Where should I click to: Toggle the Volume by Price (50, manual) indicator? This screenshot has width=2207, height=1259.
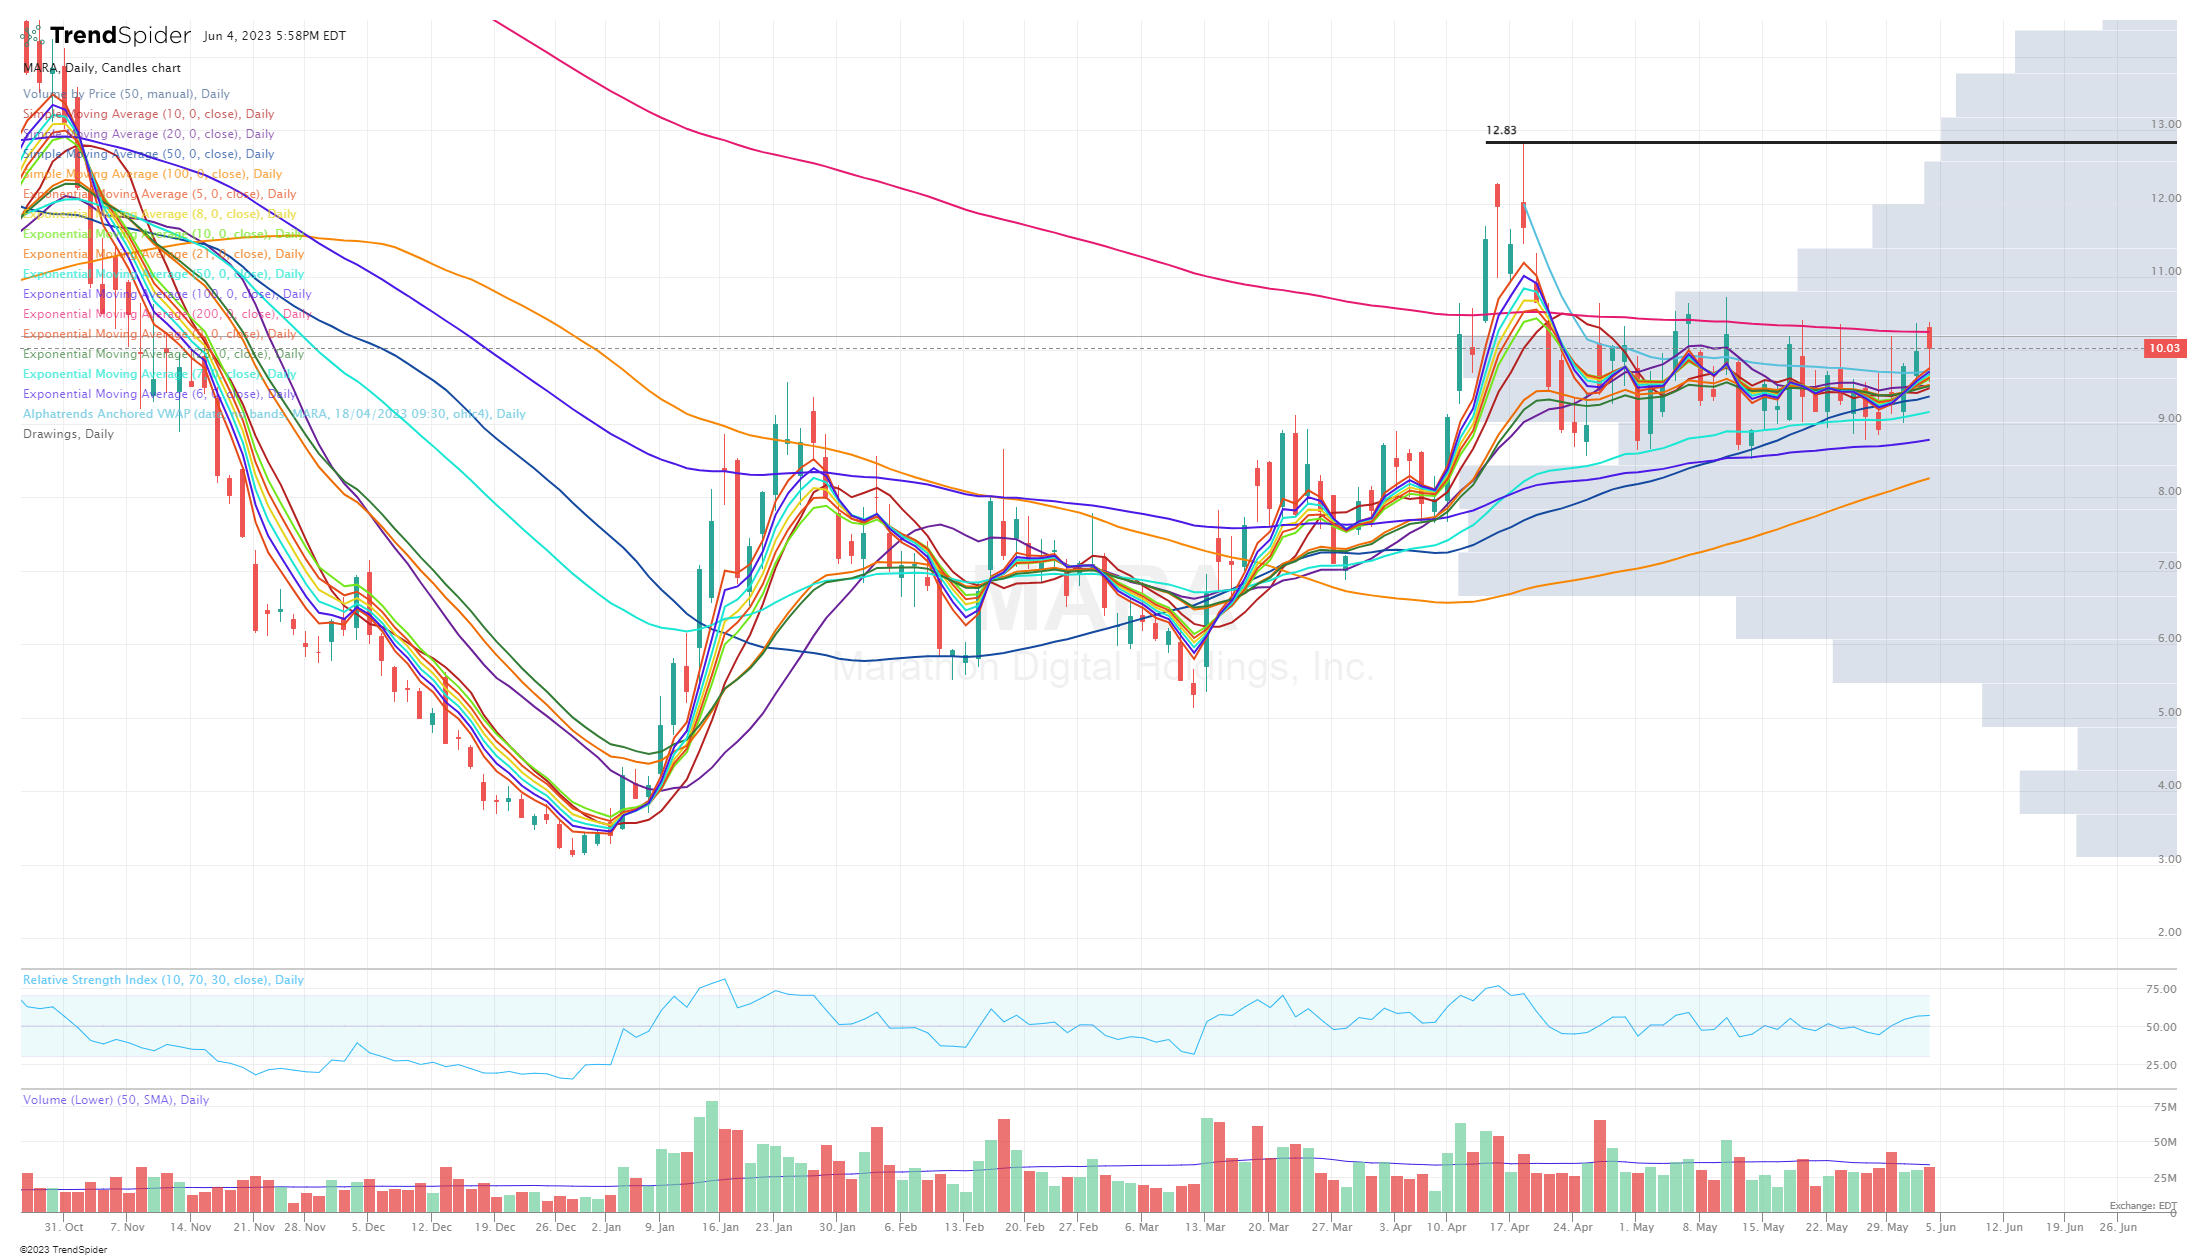(127, 93)
